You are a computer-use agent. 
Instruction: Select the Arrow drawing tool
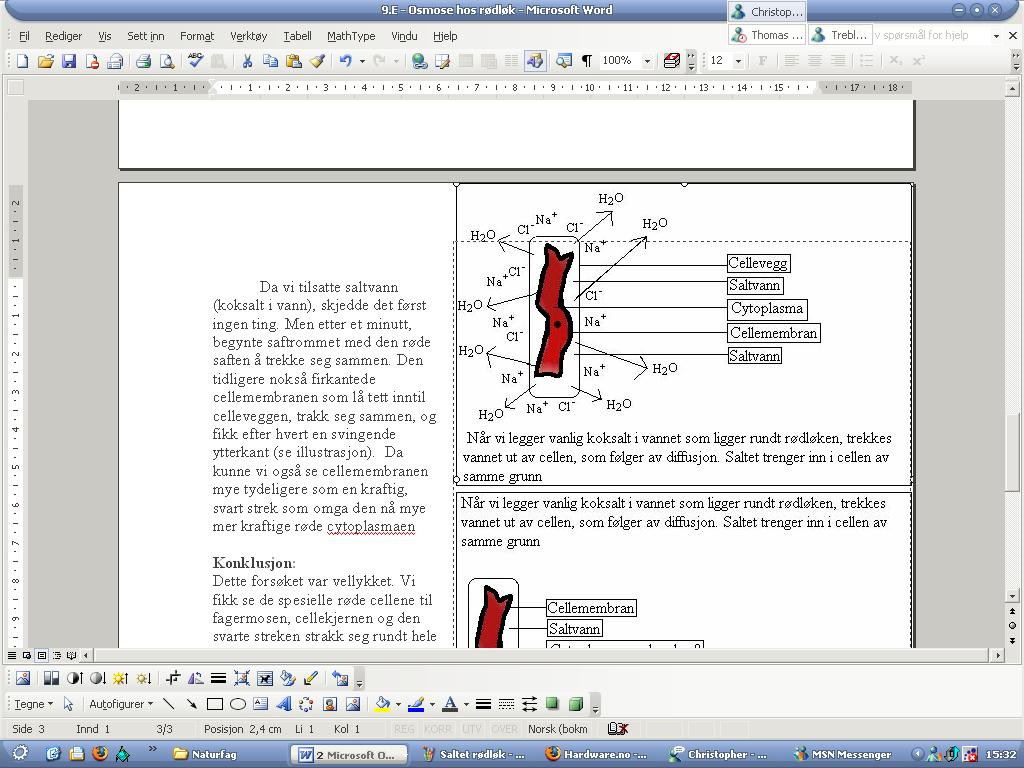[191, 704]
